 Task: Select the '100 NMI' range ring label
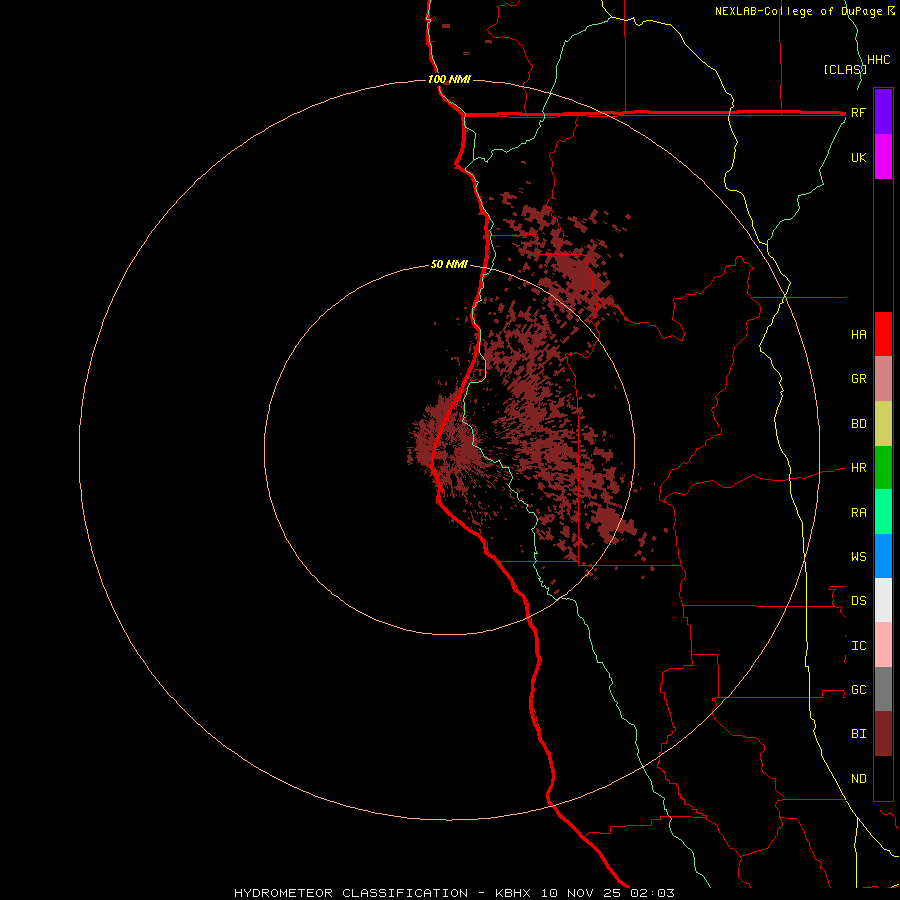tap(449, 79)
